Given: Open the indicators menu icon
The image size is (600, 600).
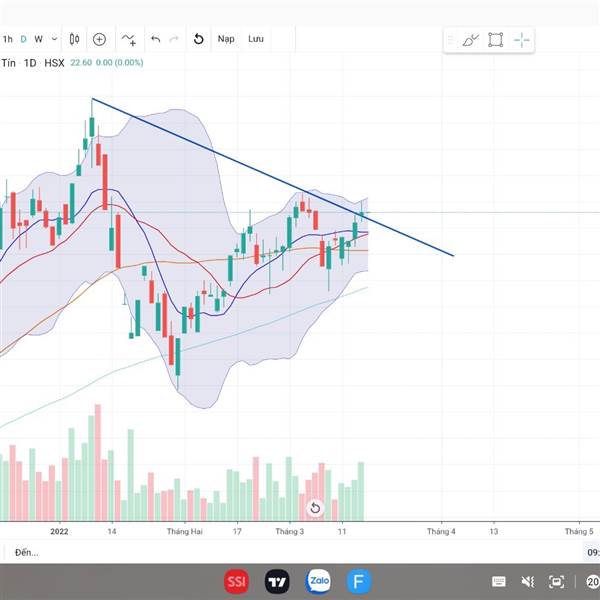Looking at the screenshot, I should 129,39.
